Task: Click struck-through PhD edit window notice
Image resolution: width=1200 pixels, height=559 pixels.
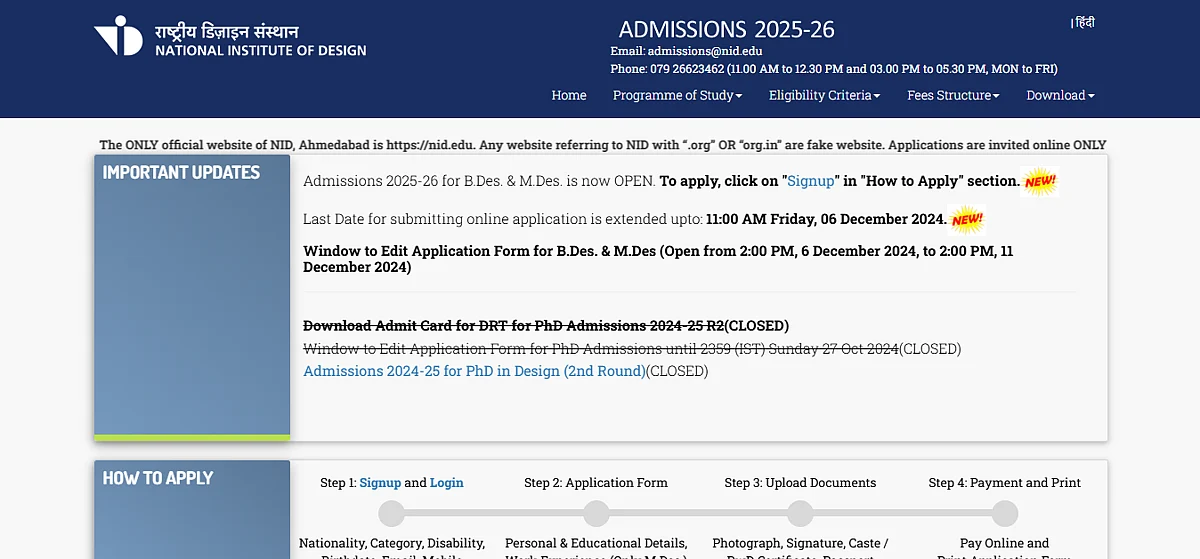Action: pos(601,349)
